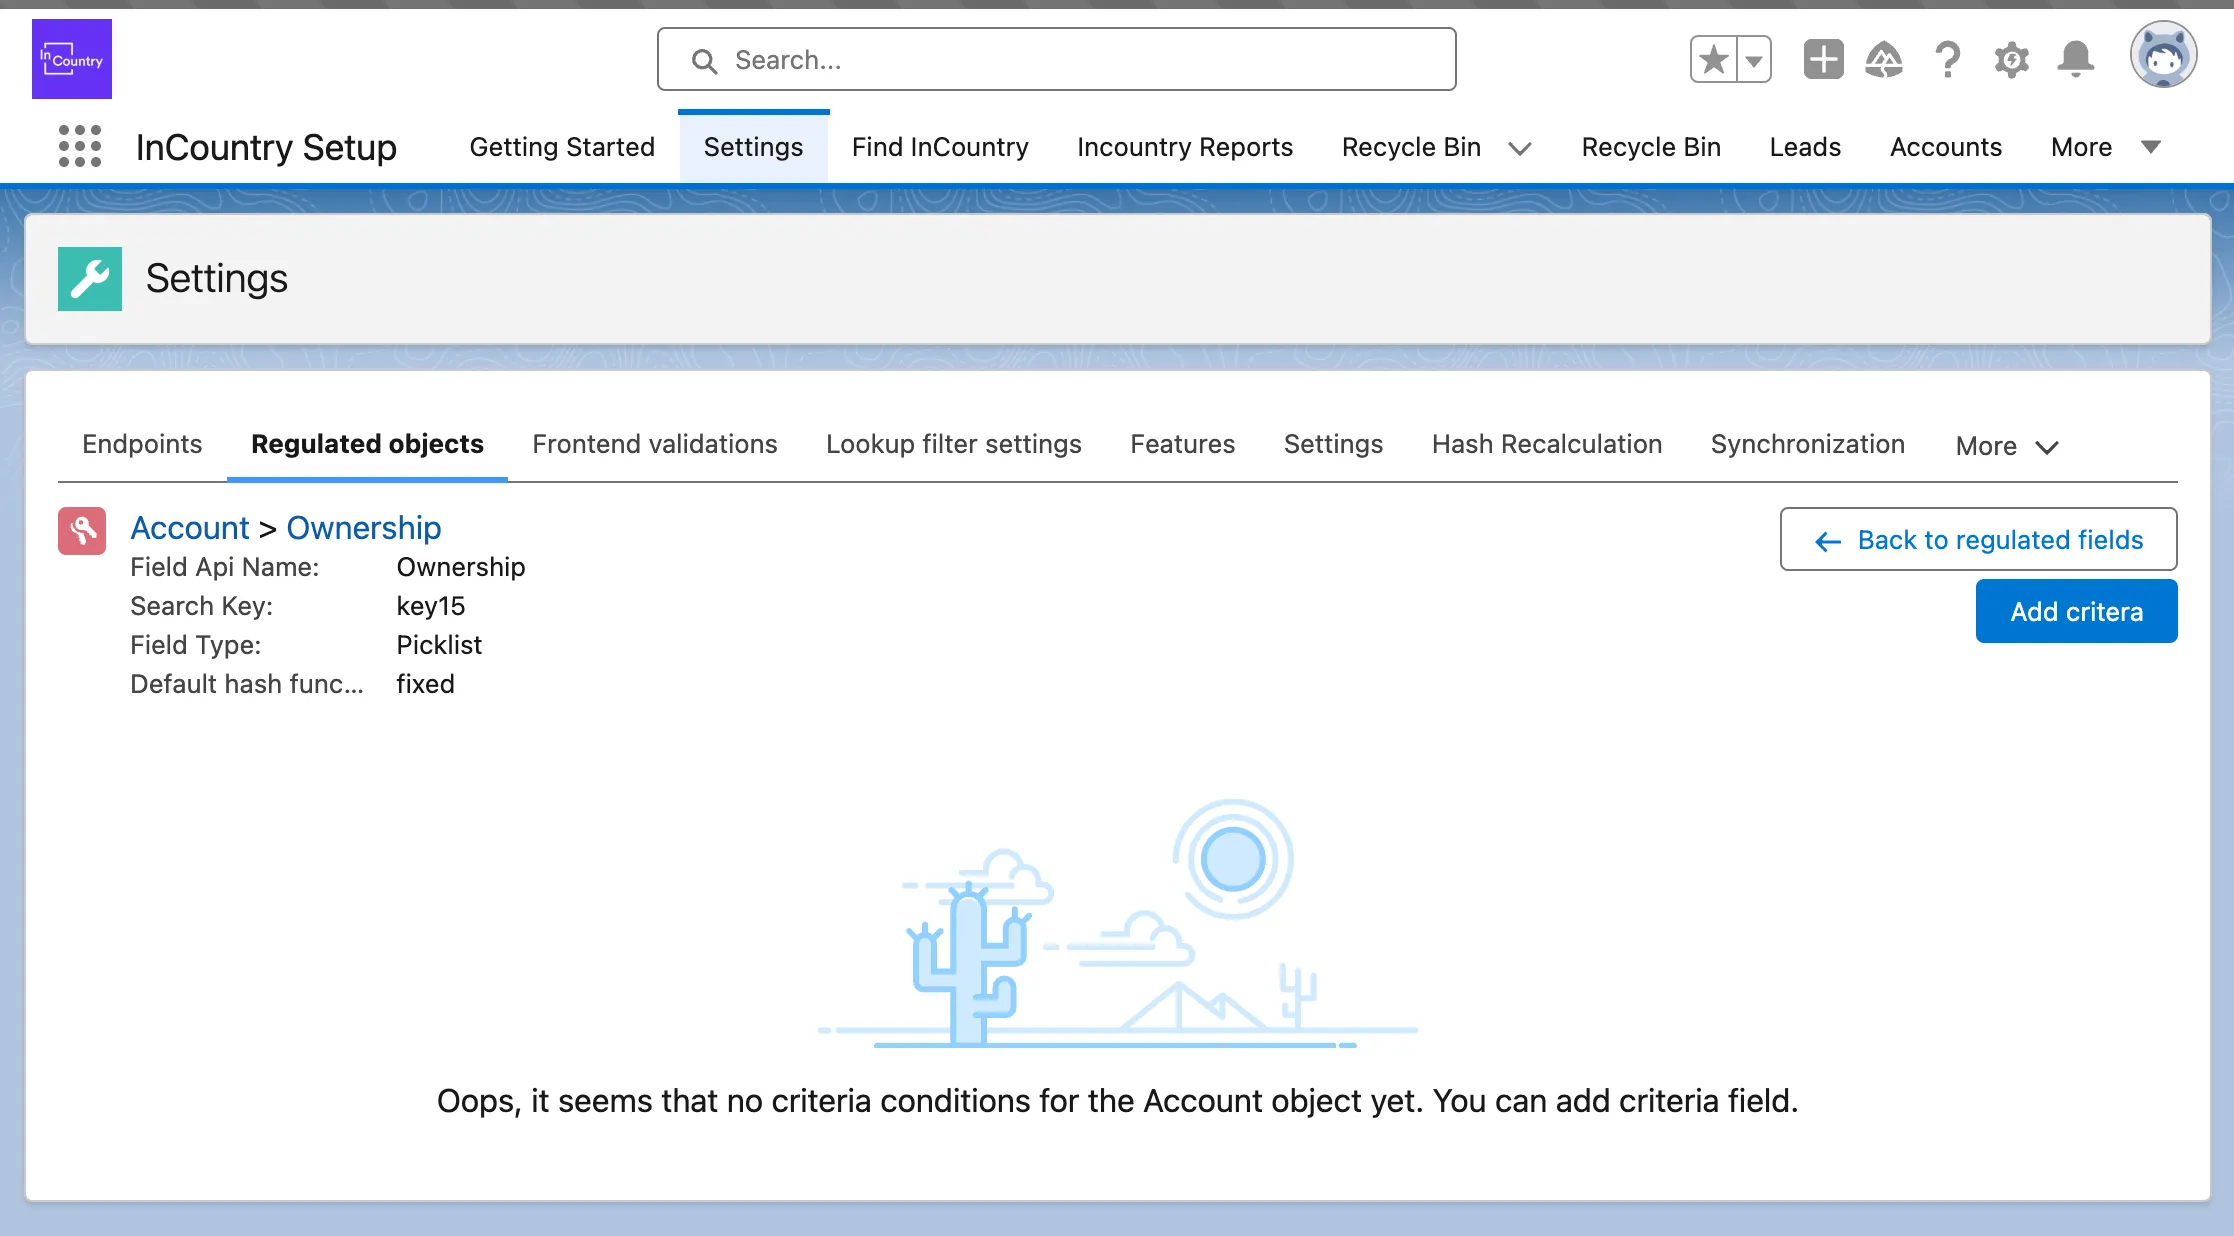Viewport: 2234px width, 1236px height.
Task: Click the Add critera button
Action: (2076, 611)
